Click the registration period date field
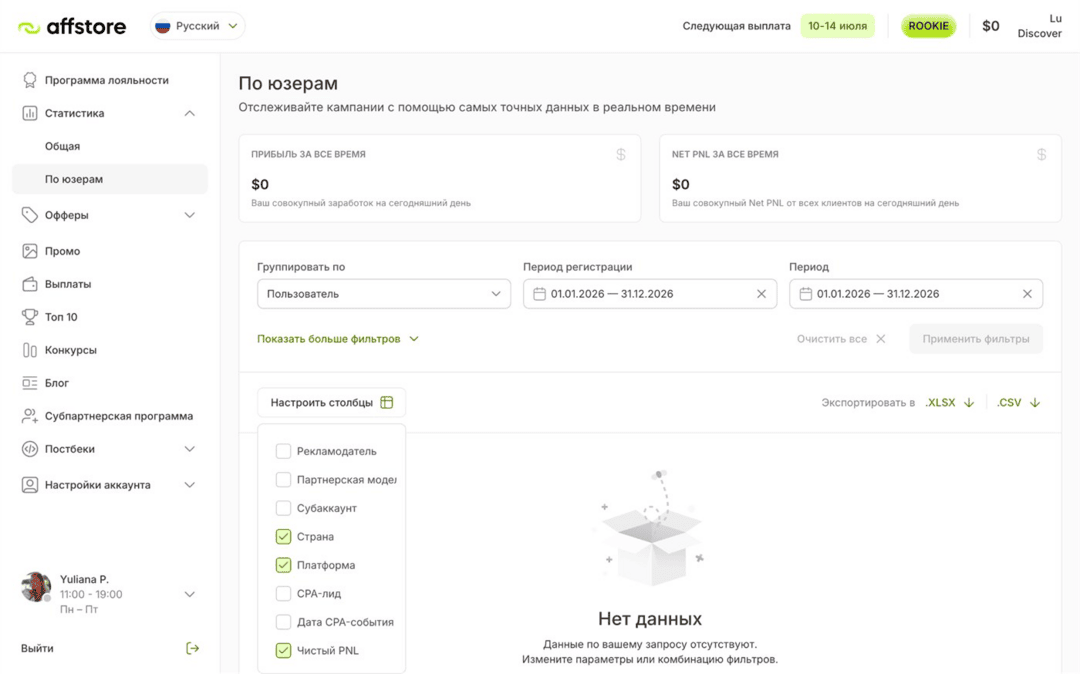1080x674 pixels. (650, 294)
